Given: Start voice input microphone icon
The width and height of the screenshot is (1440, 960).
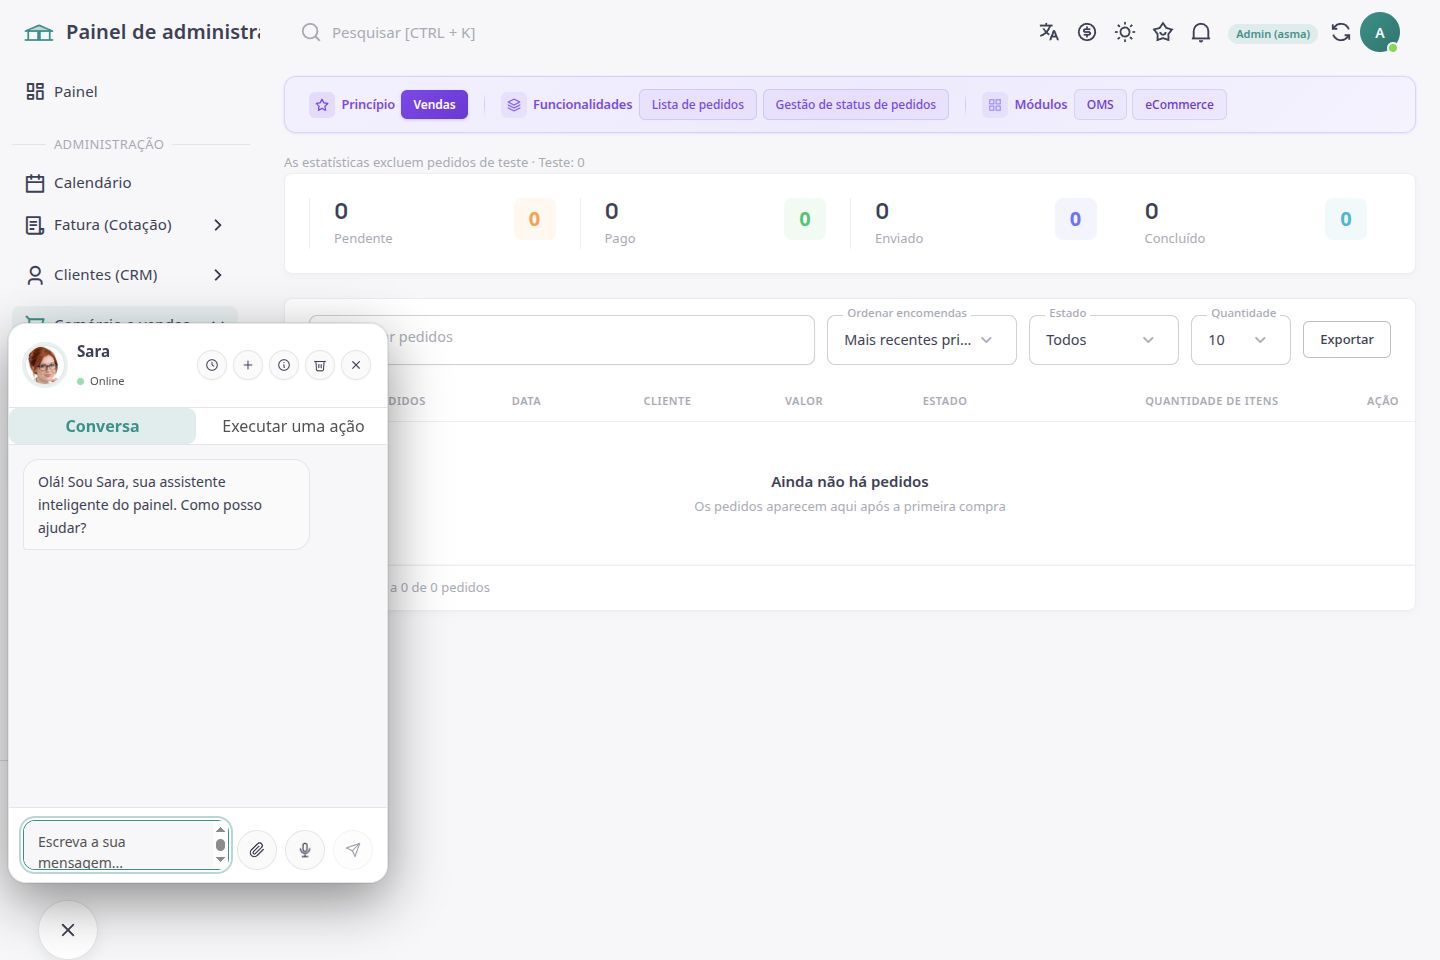Looking at the screenshot, I should click(x=305, y=850).
